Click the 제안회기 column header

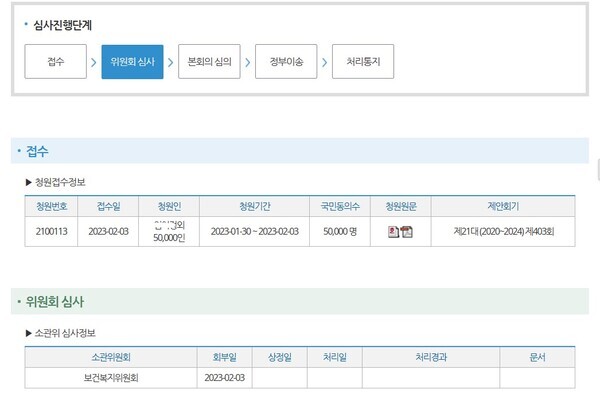(x=503, y=206)
